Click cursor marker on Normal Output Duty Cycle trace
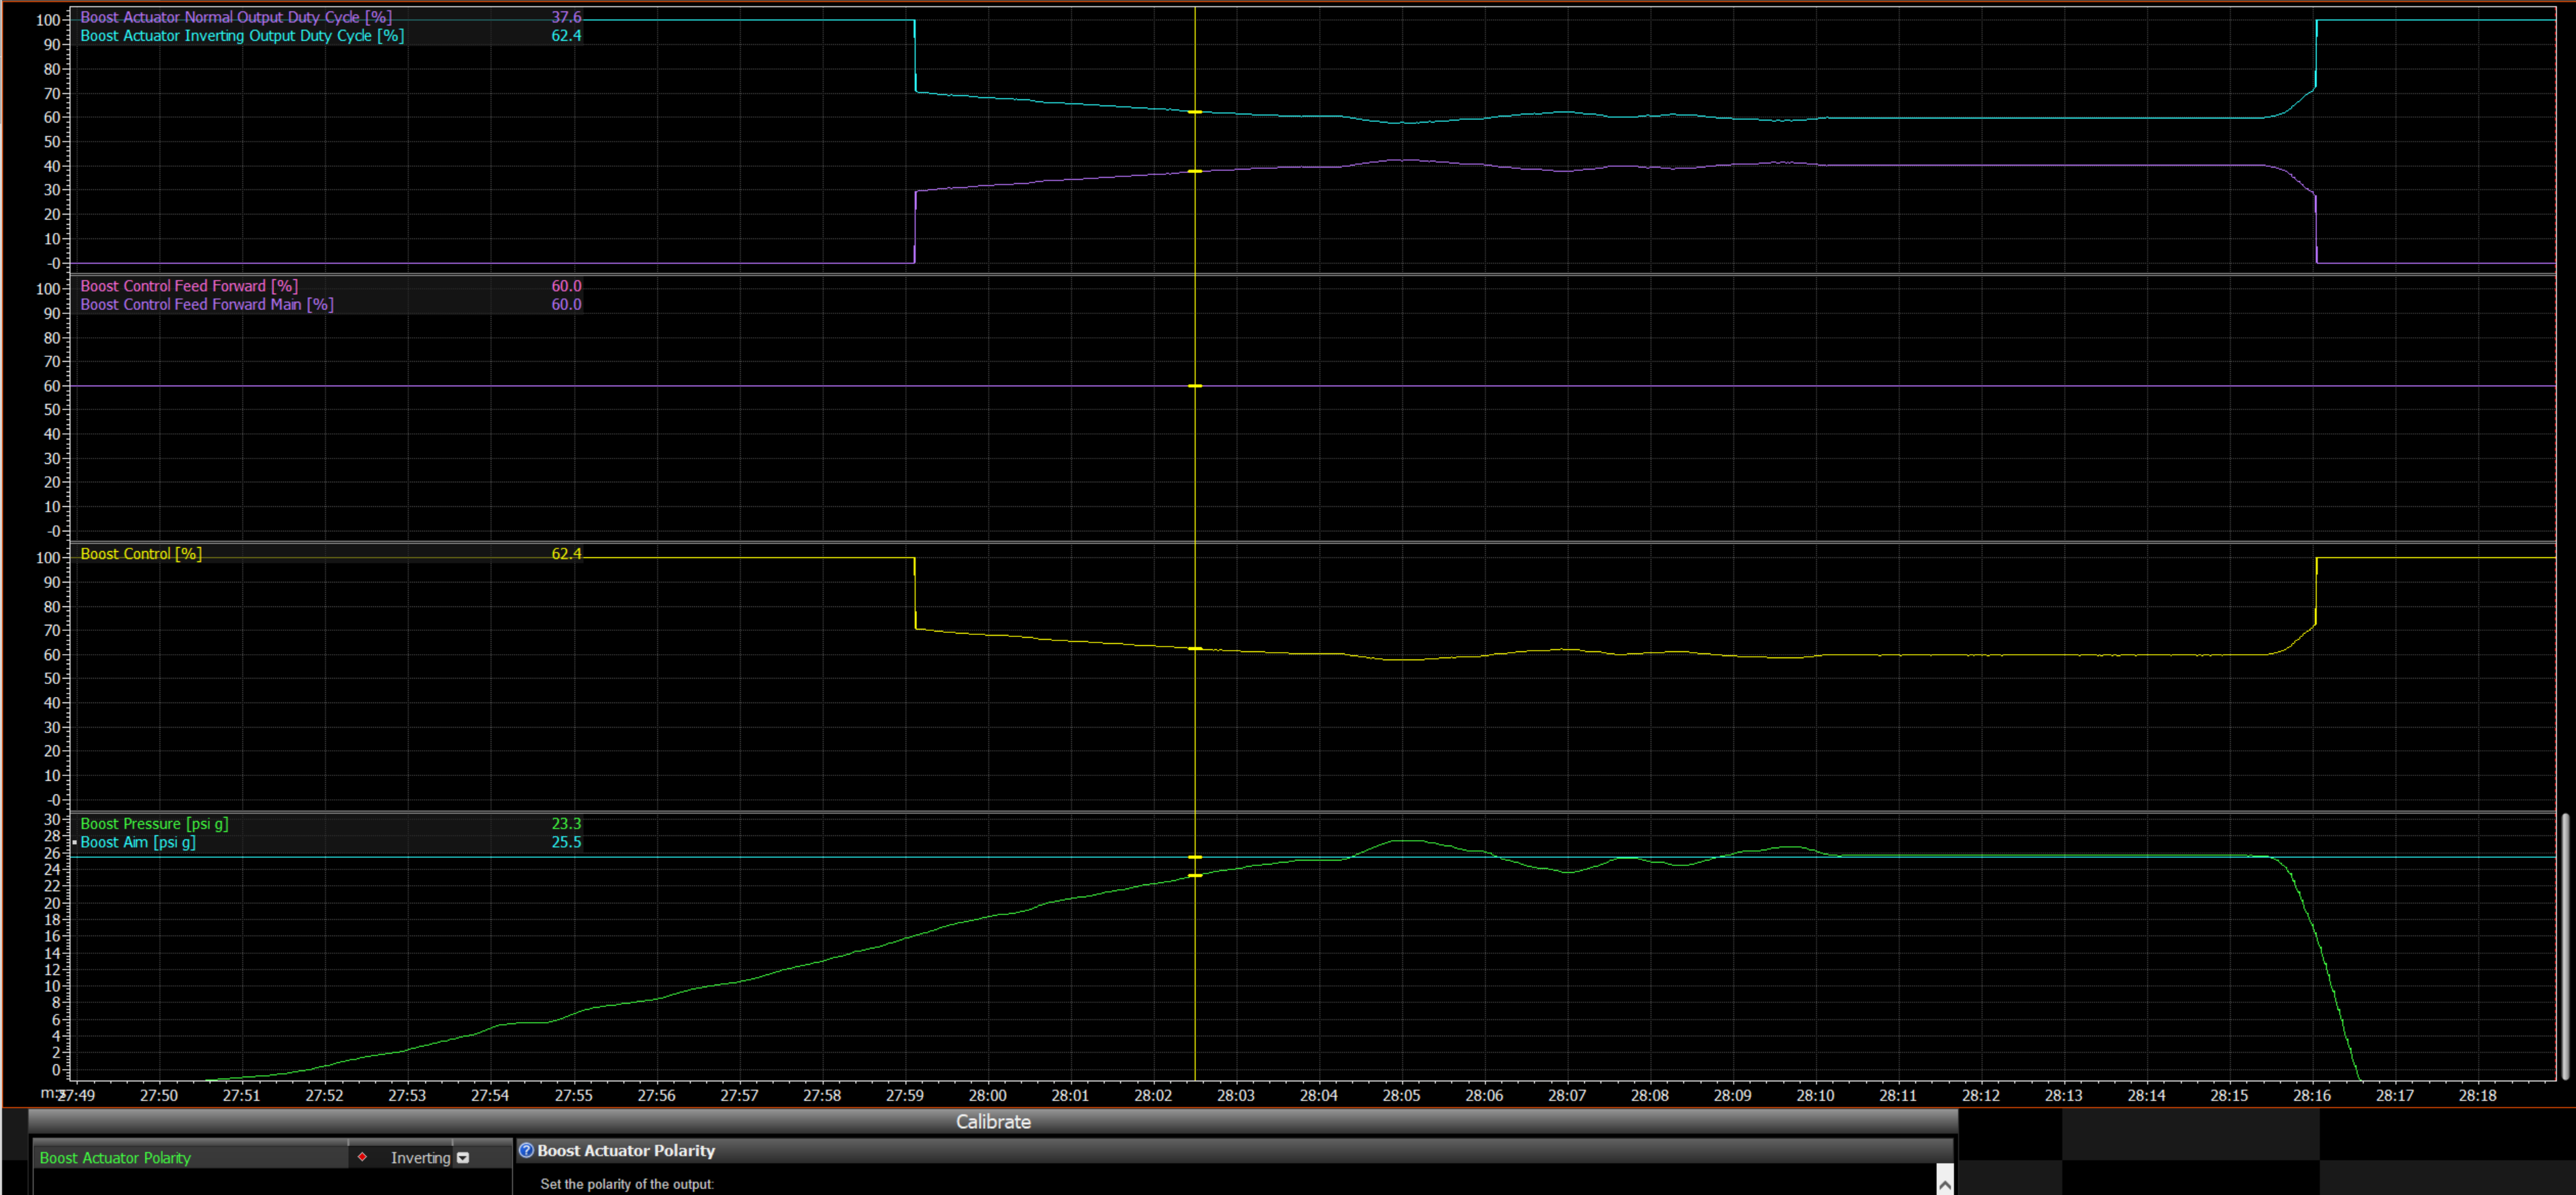Viewport: 2576px width, 1195px height. point(1195,172)
